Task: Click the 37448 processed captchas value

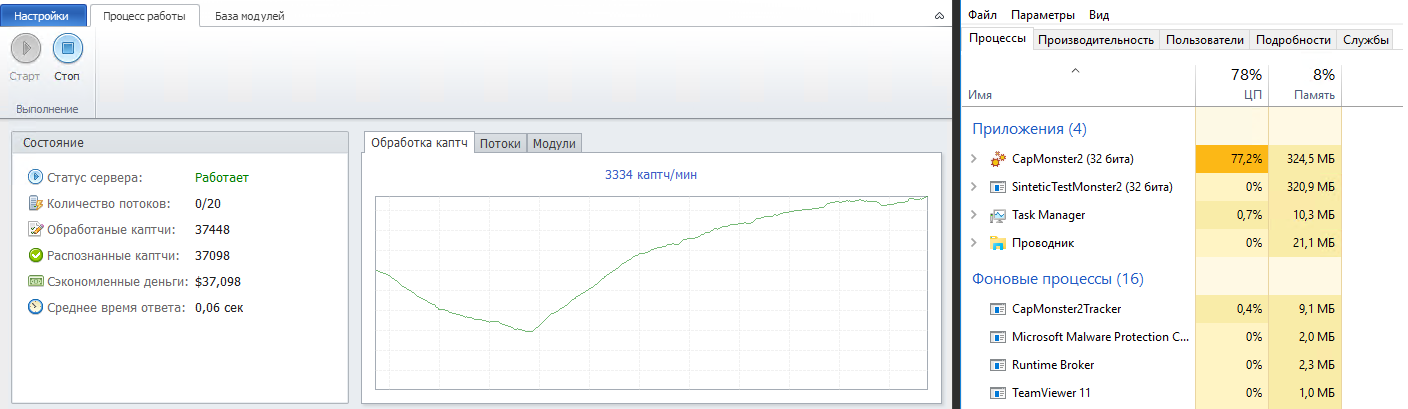Action: [x=213, y=230]
